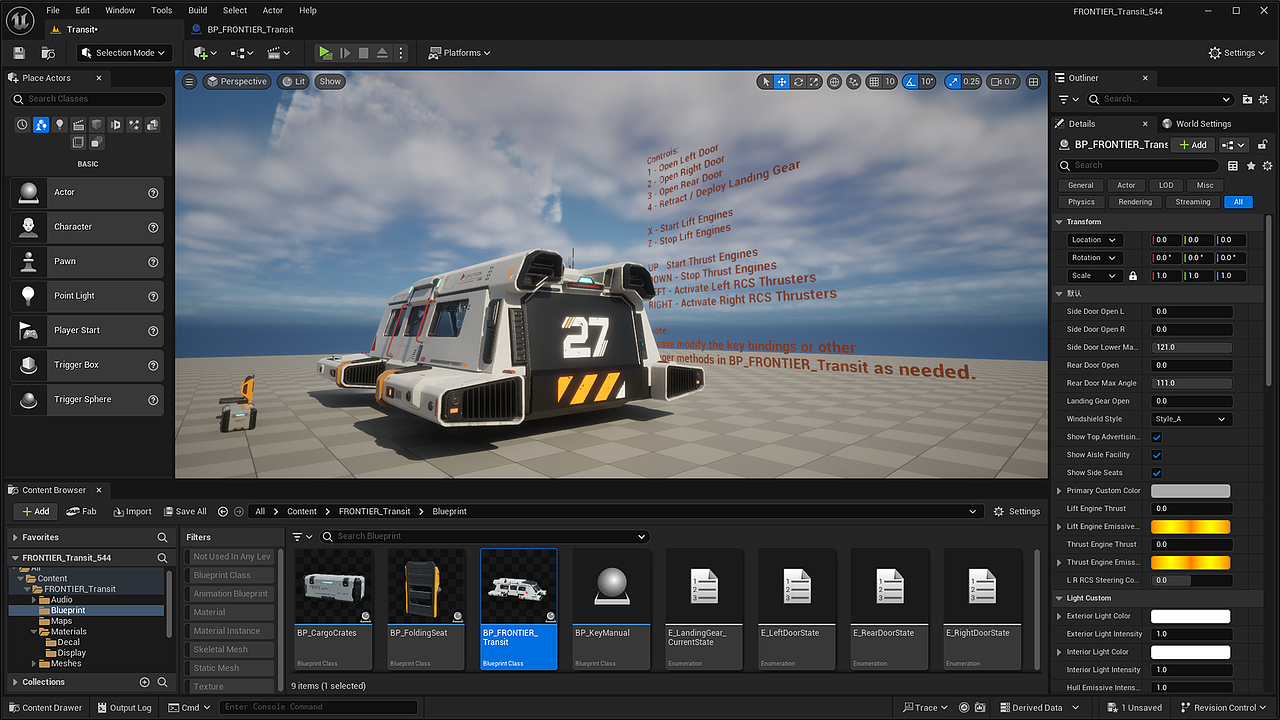Click Save All in Content Browser

(185, 511)
